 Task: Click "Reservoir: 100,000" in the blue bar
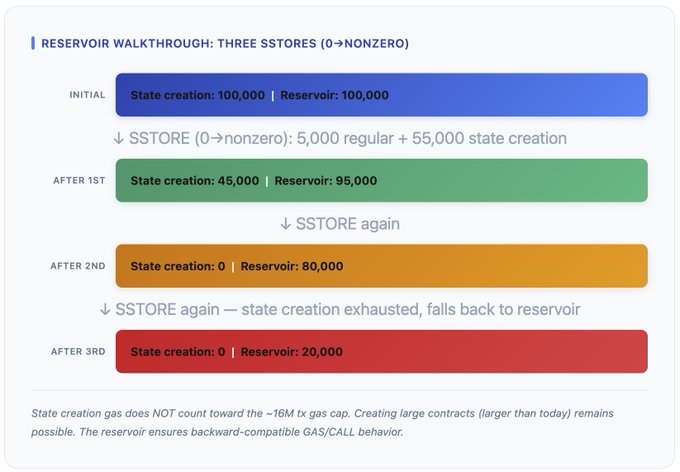334,95
